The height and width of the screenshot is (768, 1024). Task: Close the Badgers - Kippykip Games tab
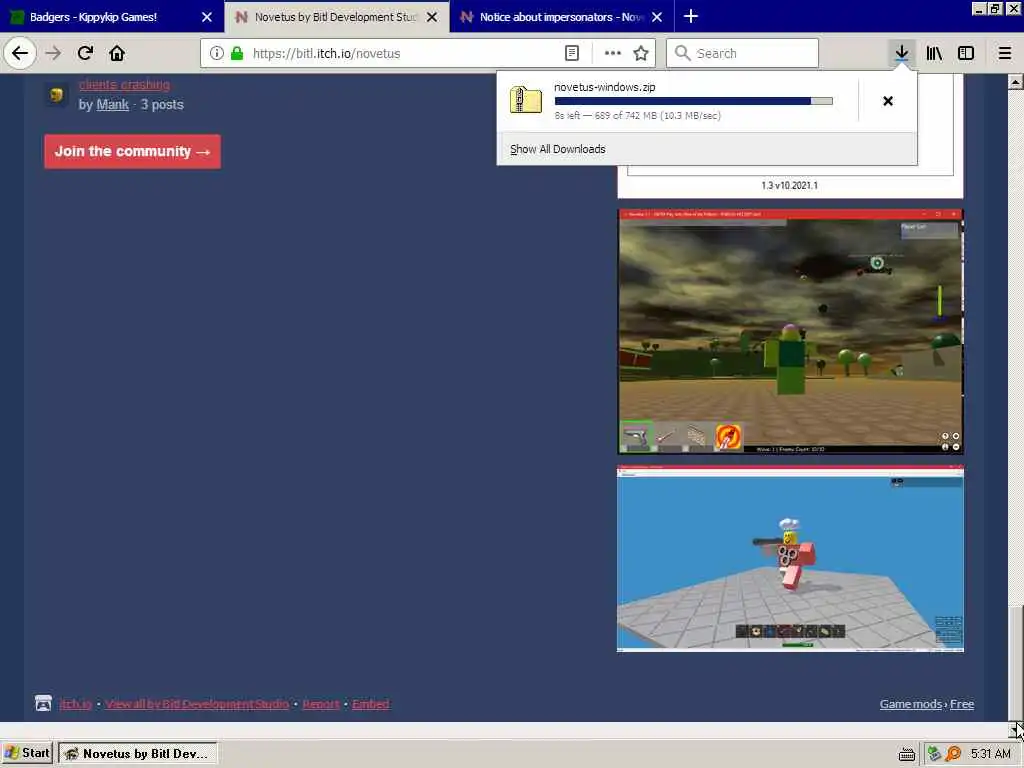tap(207, 17)
